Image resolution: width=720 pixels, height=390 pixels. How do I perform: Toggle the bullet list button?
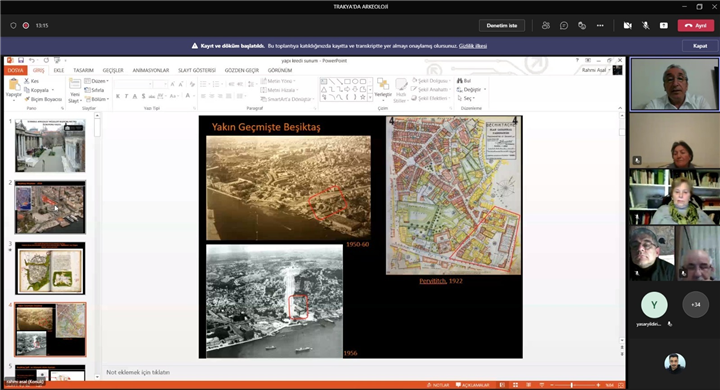coord(203,84)
